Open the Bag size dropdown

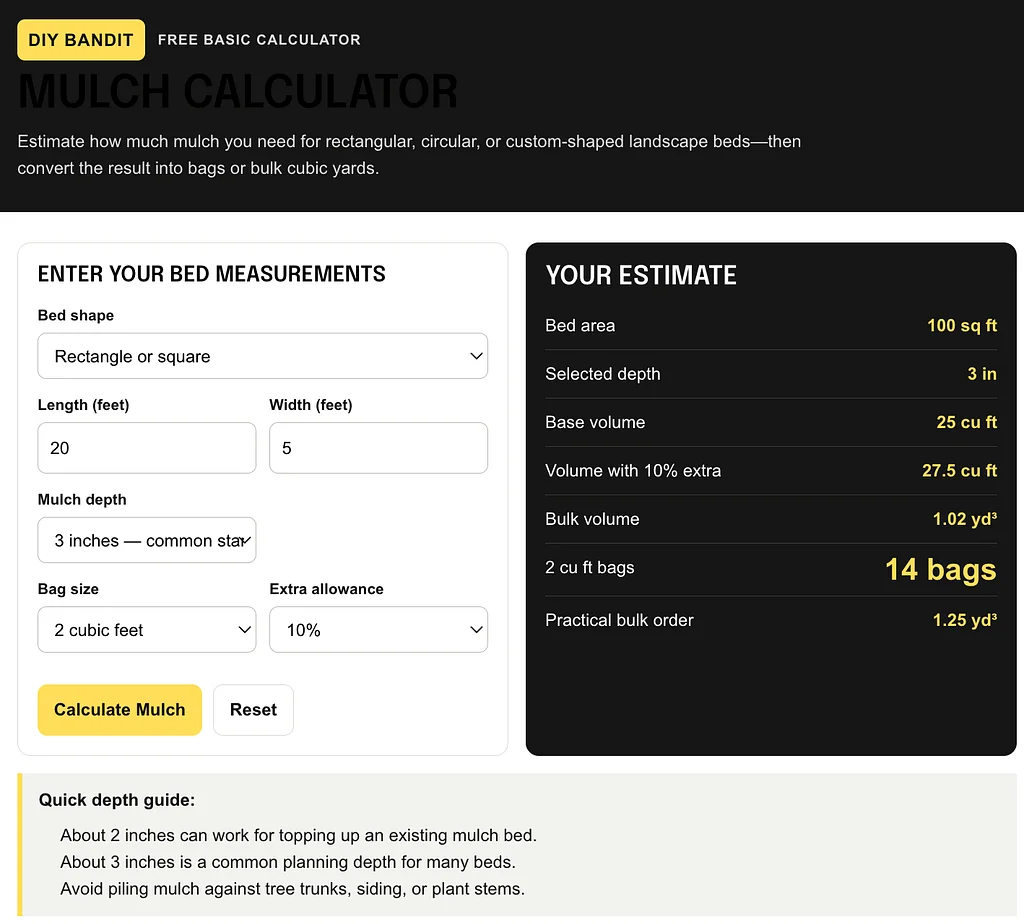[147, 629]
